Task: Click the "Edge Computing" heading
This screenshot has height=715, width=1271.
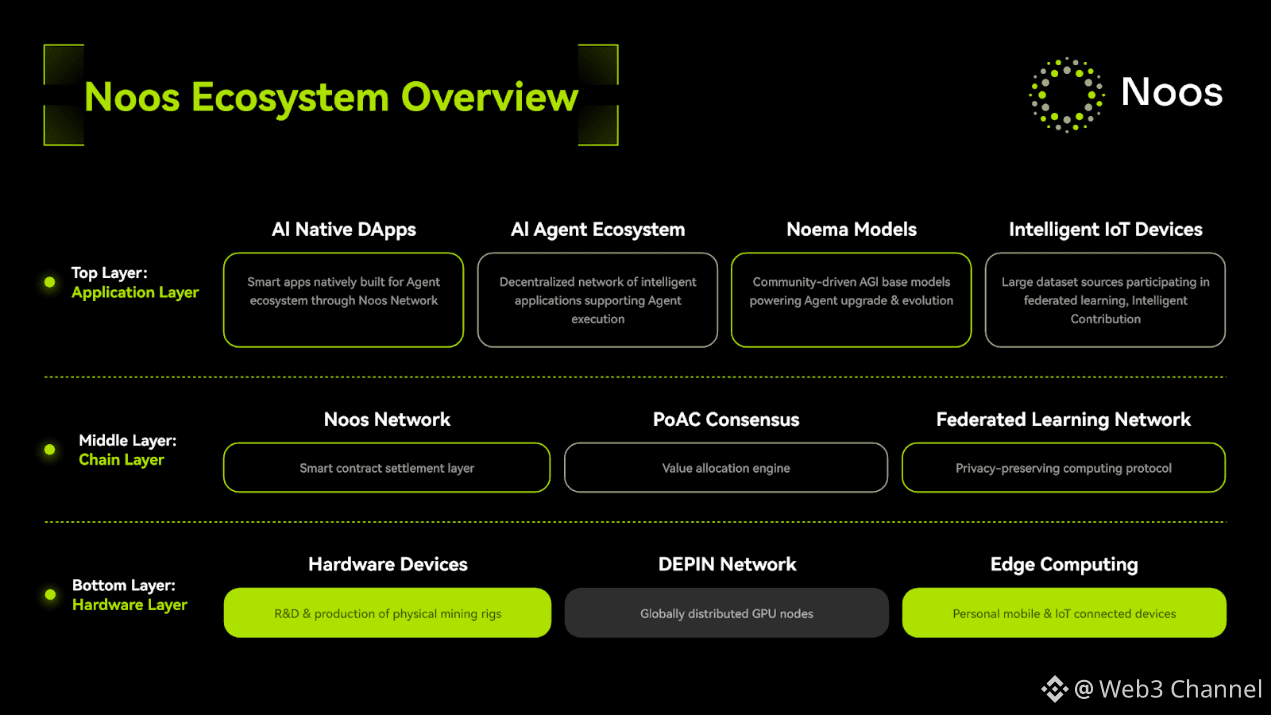Action: tap(1064, 565)
